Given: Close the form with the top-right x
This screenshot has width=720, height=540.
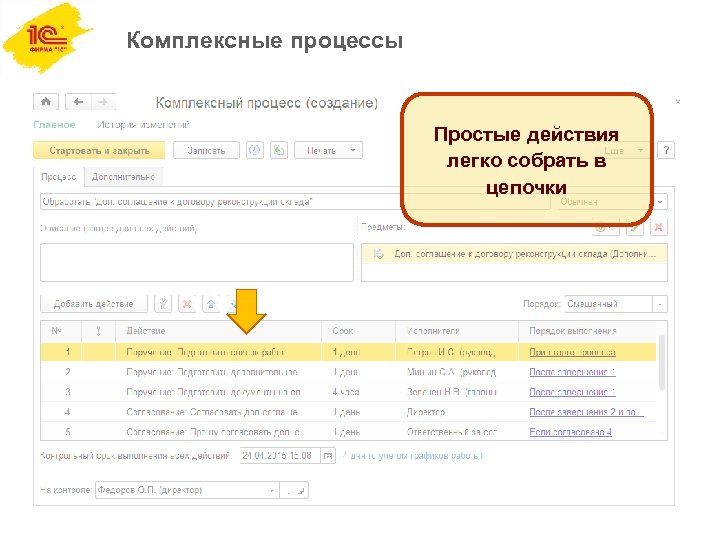Looking at the screenshot, I should [678, 101].
